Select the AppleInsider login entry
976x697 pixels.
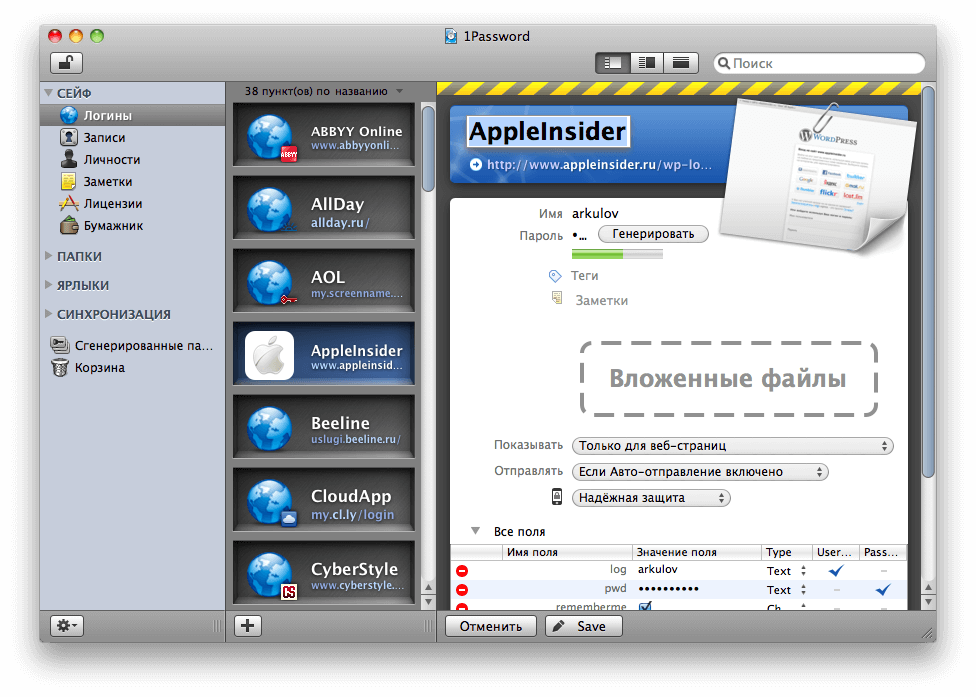(x=324, y=354)
